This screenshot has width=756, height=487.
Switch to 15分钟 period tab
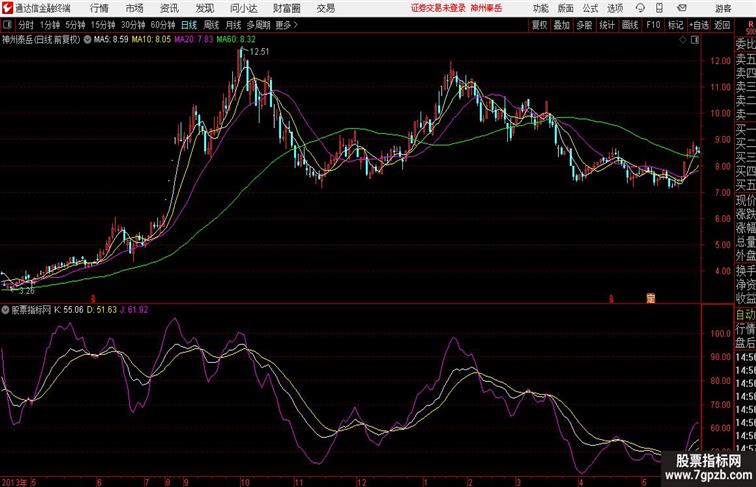(x=103, y=25)
